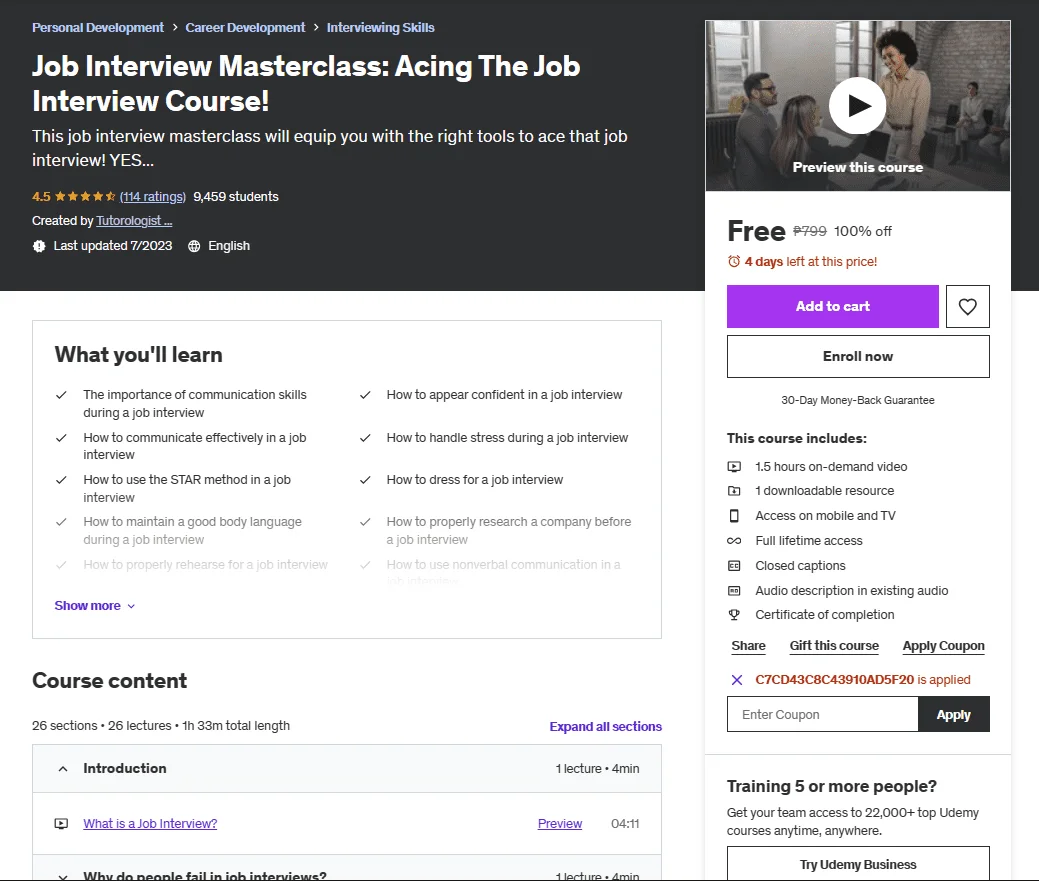Open instructor Tutorologist link
1039x881 pixels.
(x=135, y=221)
